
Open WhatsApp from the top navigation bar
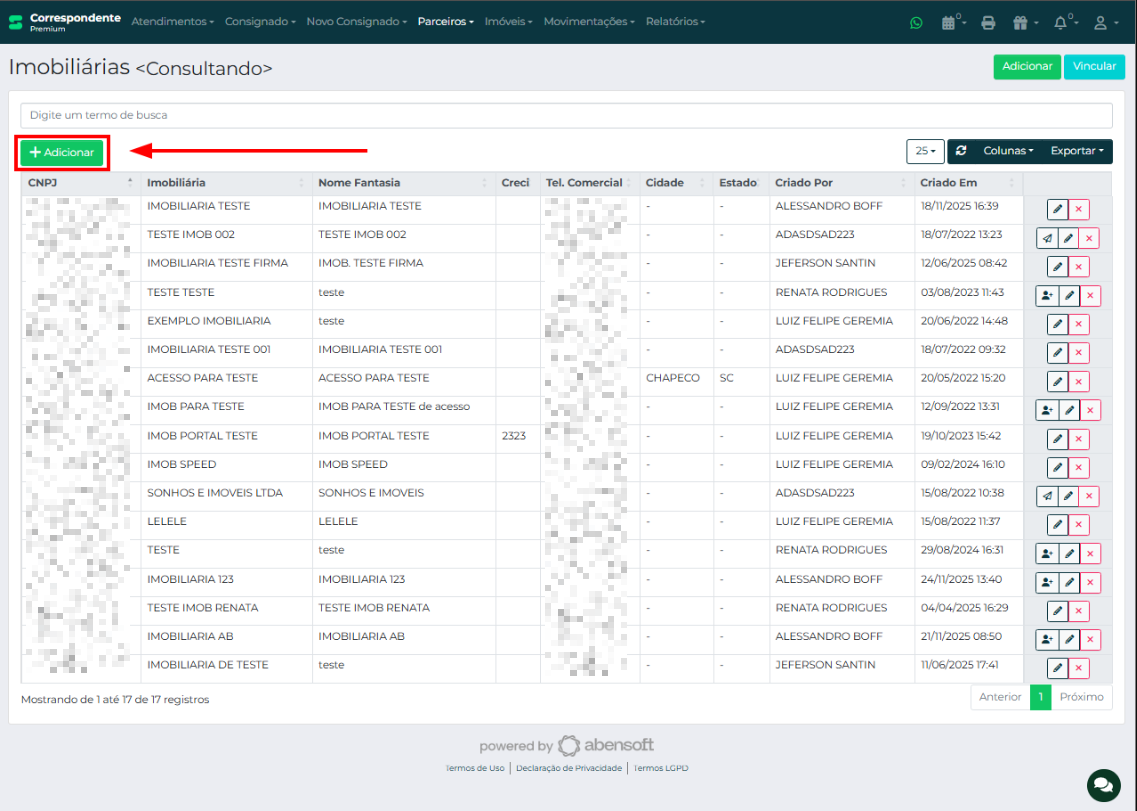pyautogui.click(x=916, y=22)
